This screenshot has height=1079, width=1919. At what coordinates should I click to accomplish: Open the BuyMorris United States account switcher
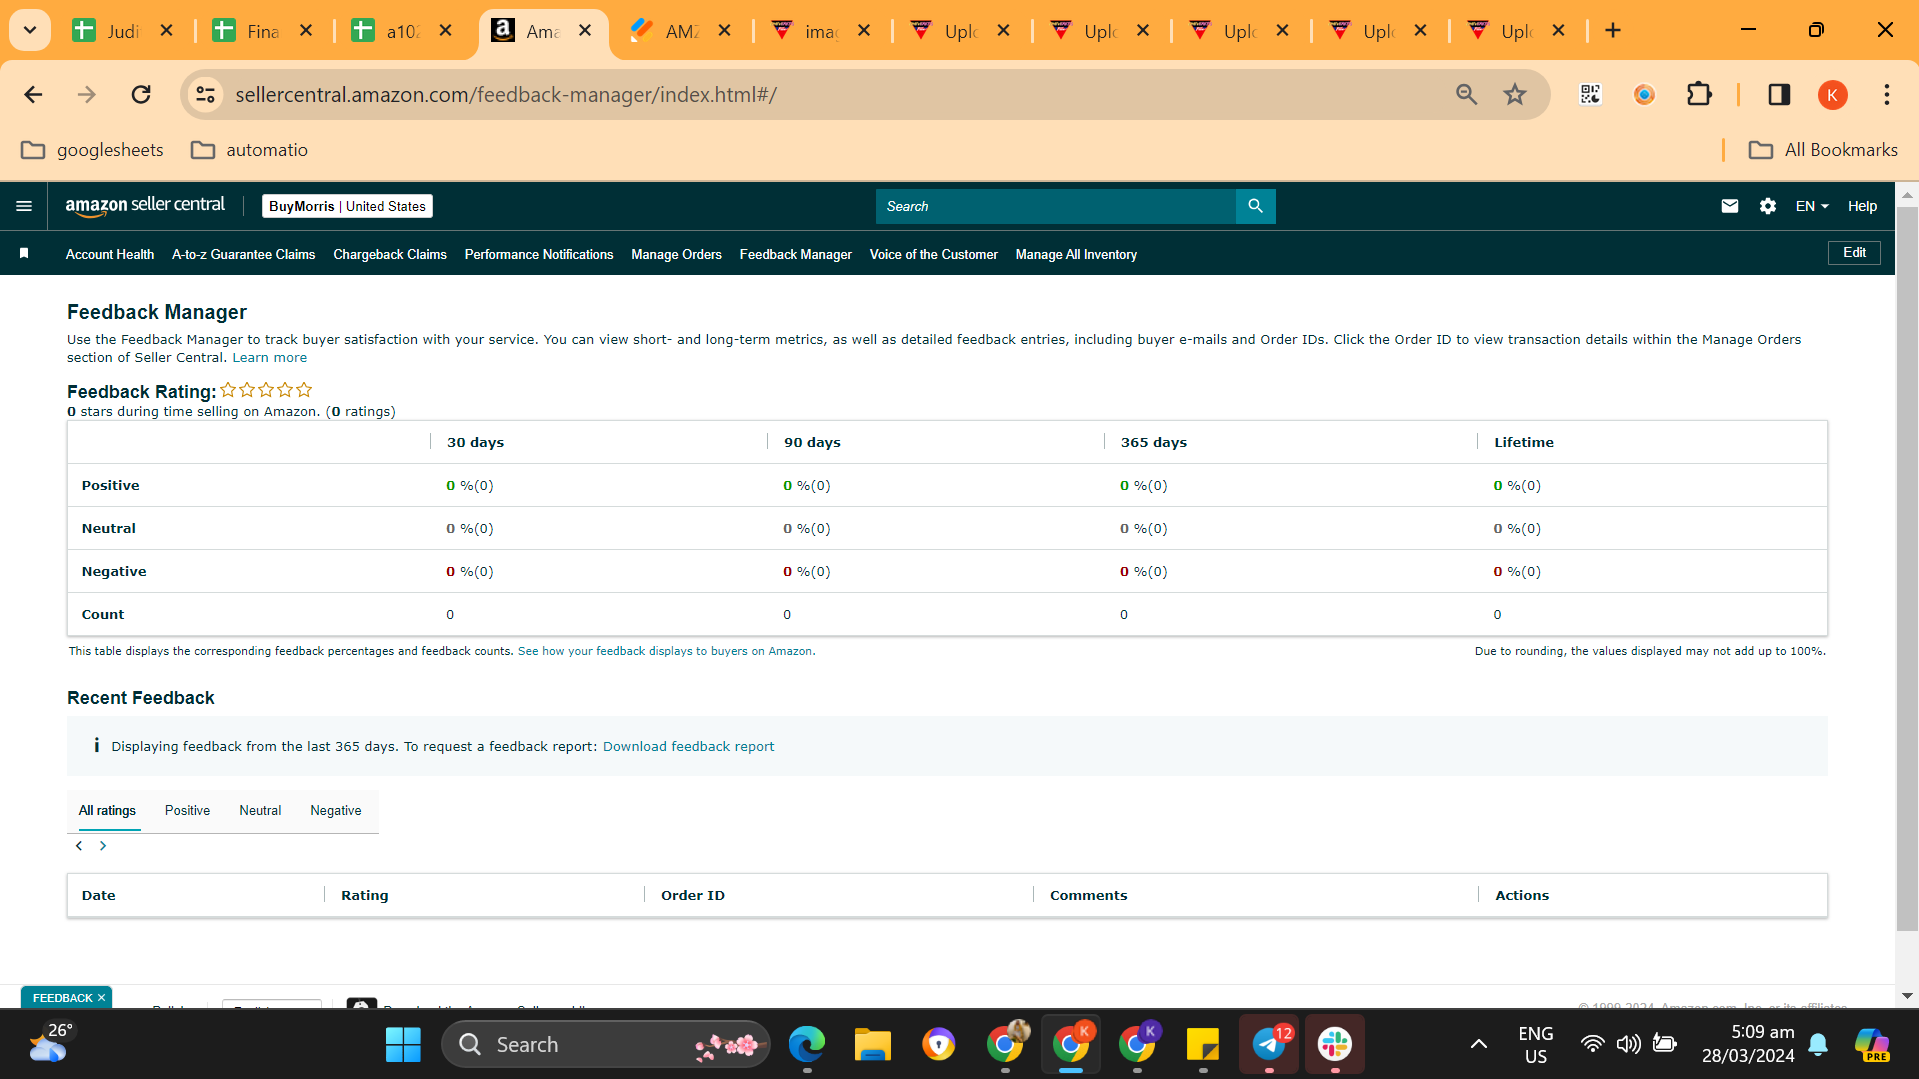(x=347, y=206)
